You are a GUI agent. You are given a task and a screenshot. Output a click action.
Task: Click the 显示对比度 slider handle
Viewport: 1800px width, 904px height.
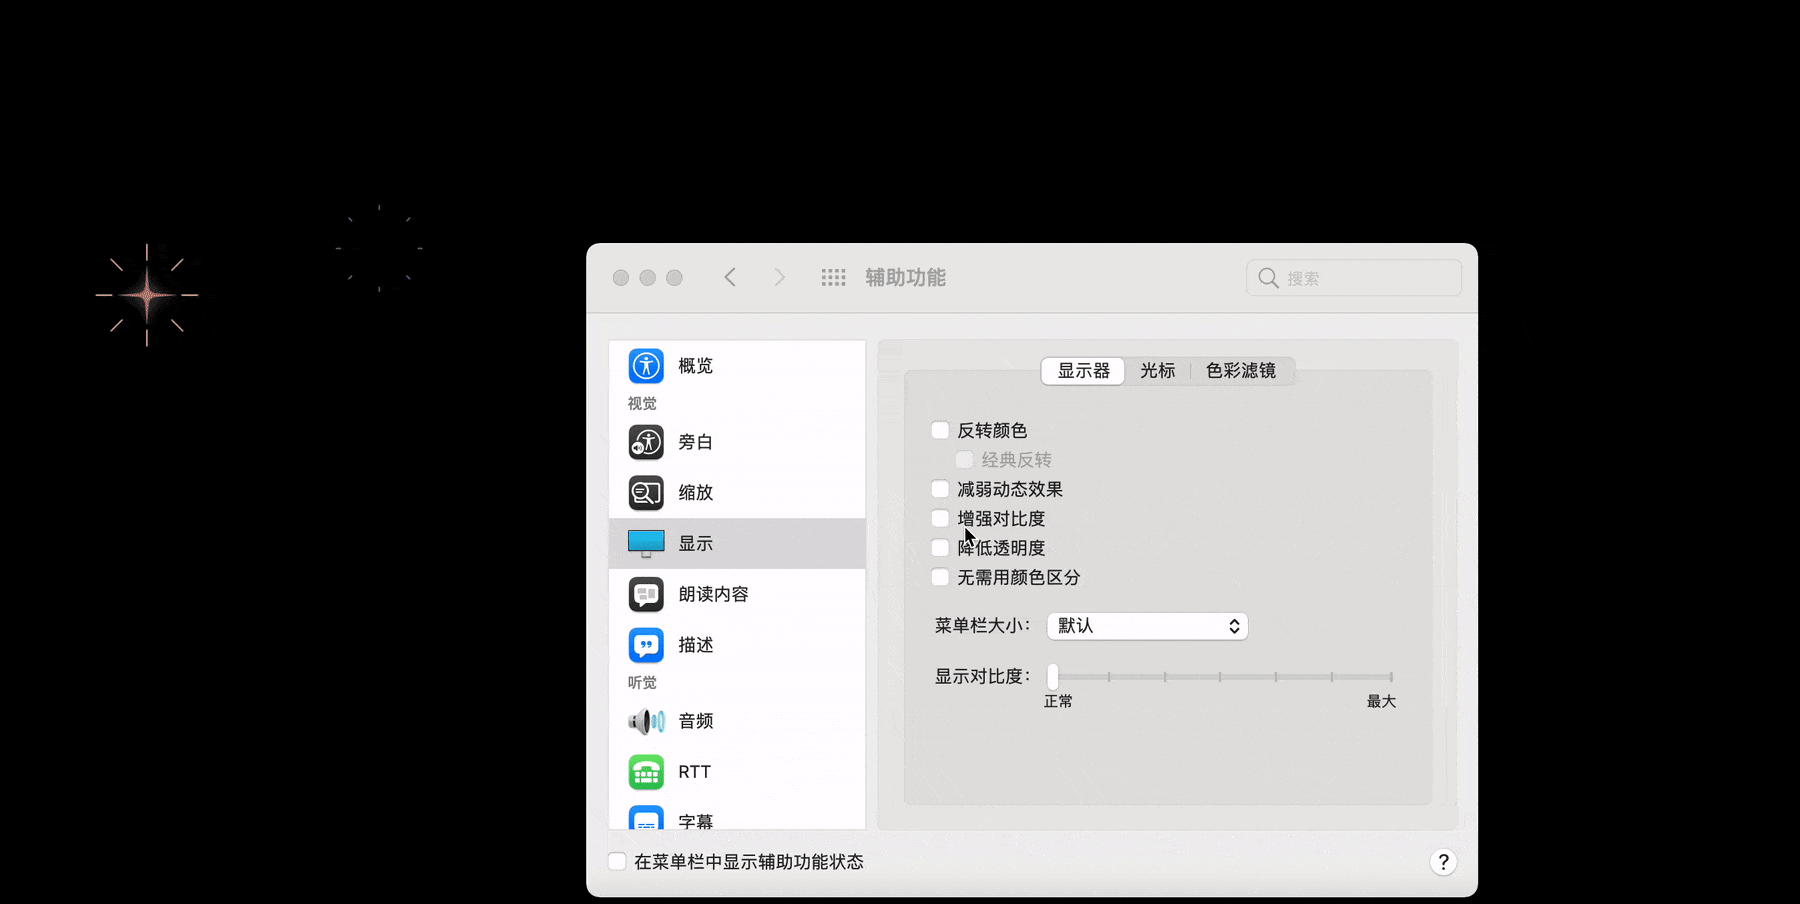(x=1053, y=677)
